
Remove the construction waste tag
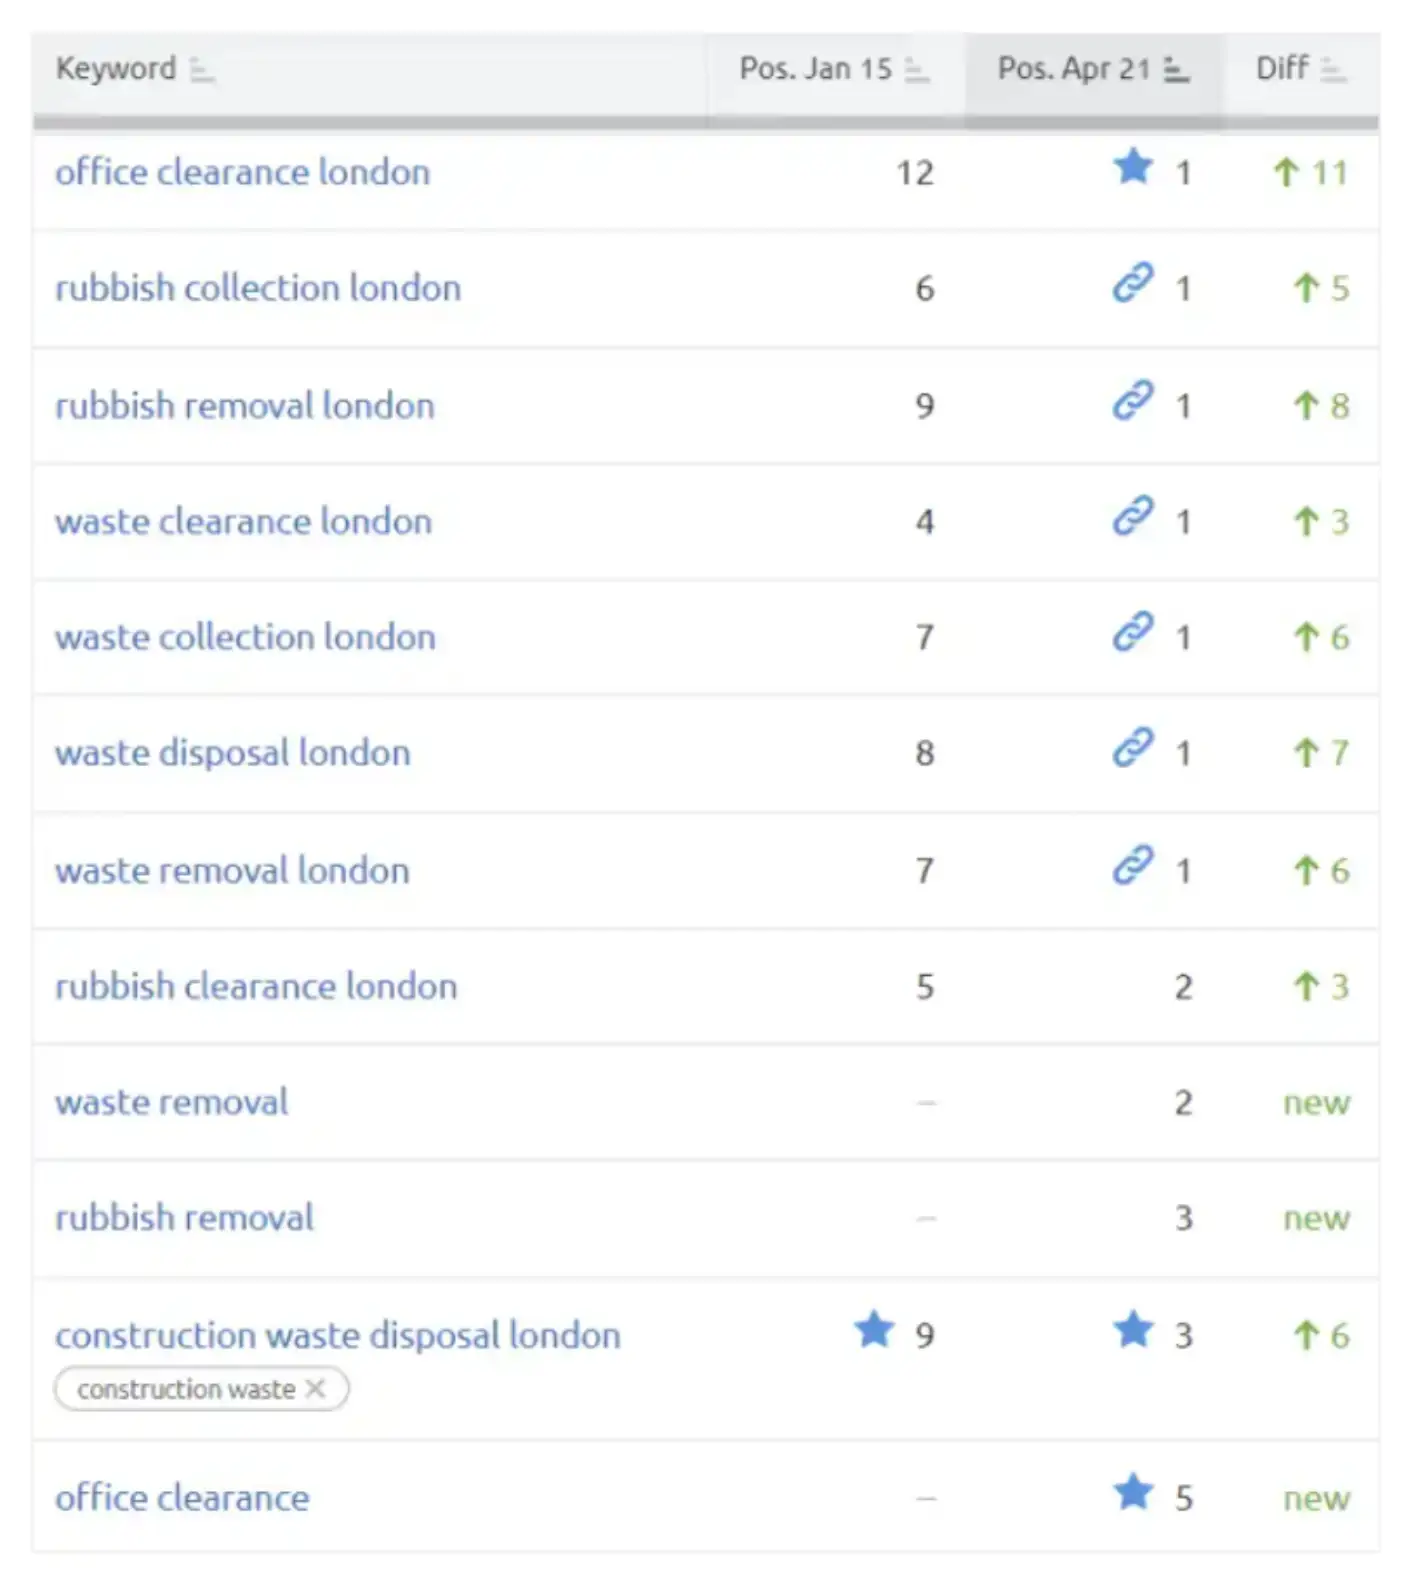click(316, 1389)
